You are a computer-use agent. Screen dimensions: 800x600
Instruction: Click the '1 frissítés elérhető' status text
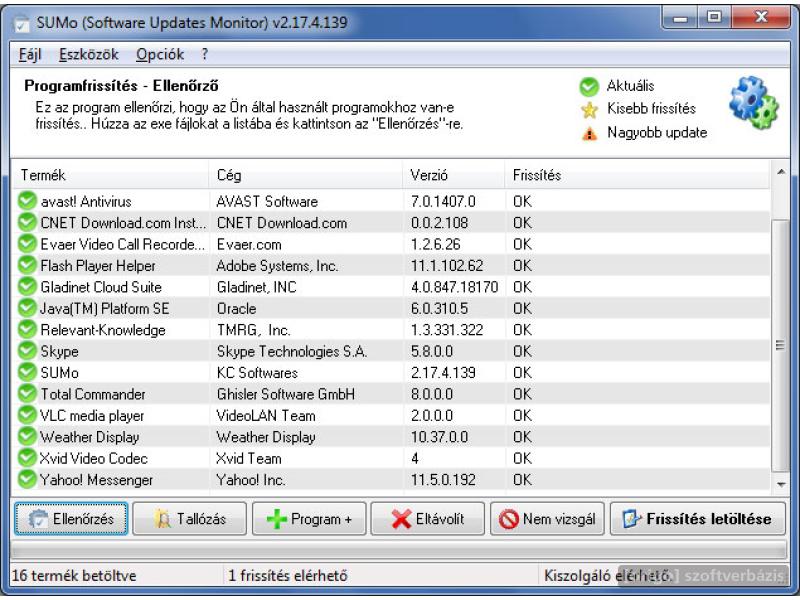point(288,576)
